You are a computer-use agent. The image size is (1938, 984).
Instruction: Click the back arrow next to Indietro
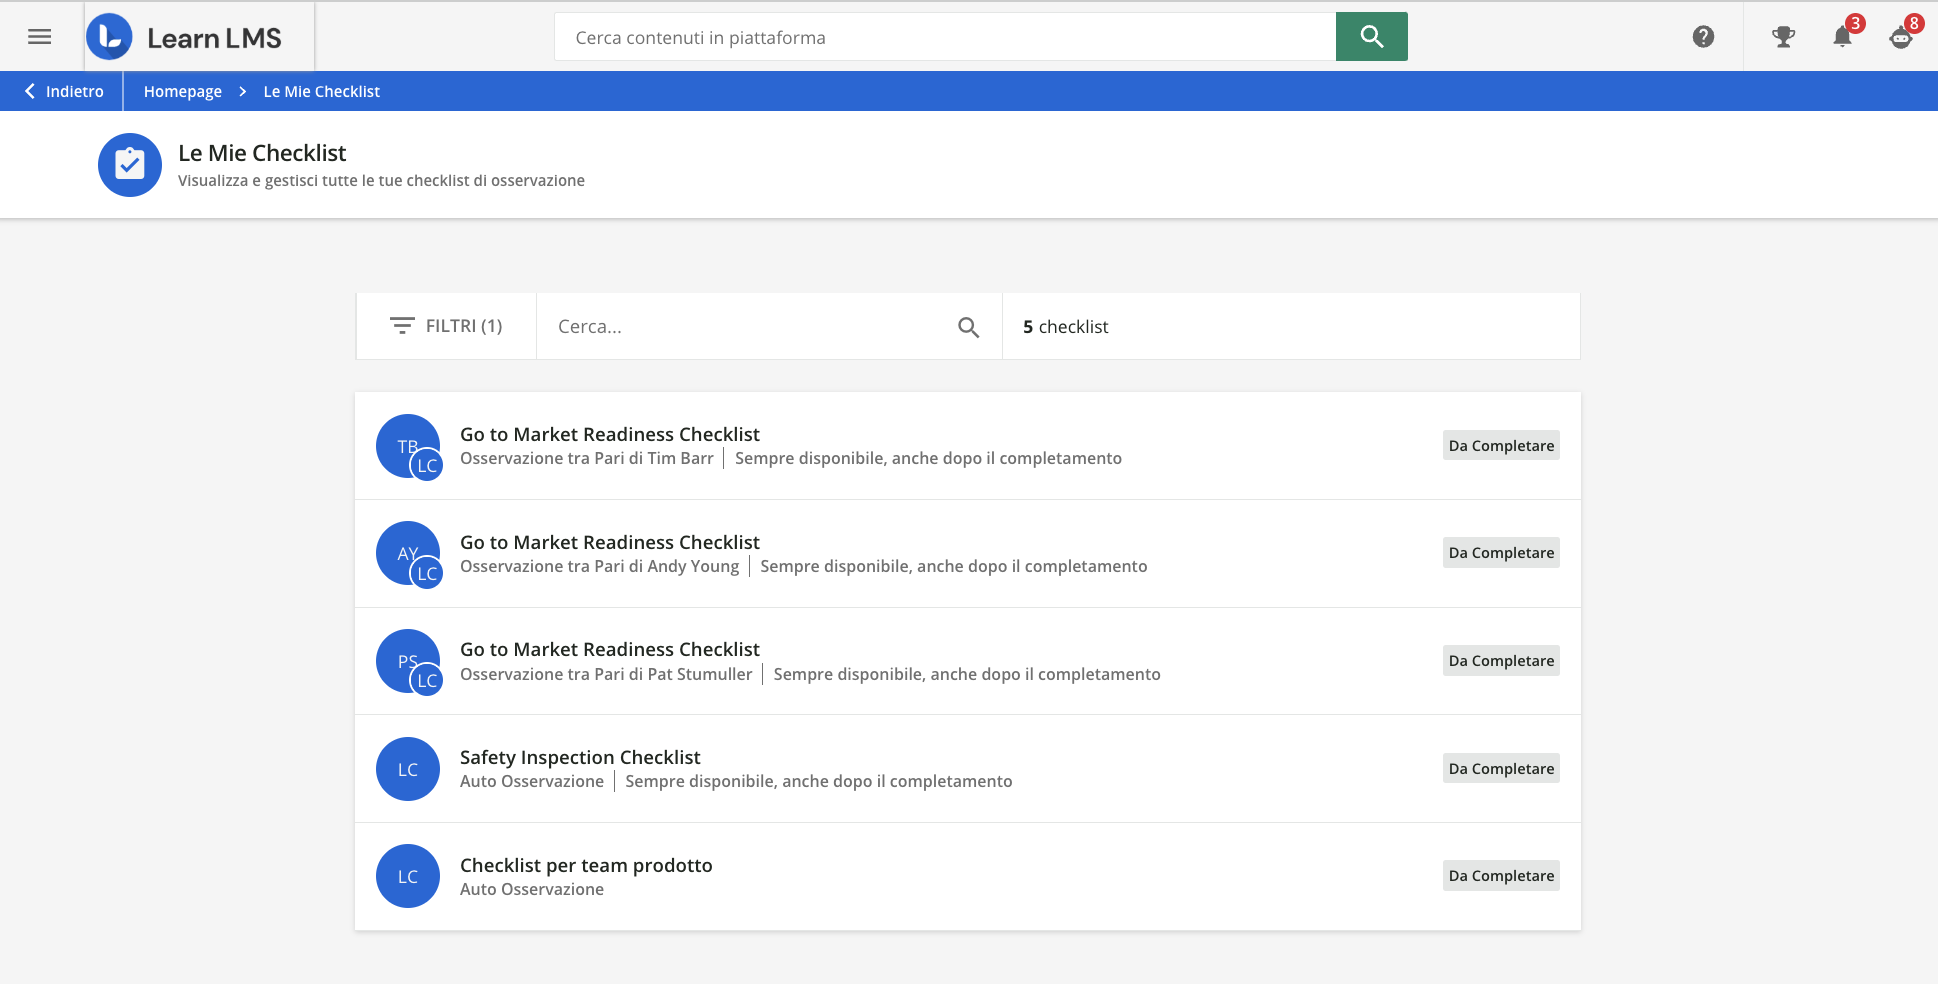pos(30,91)
